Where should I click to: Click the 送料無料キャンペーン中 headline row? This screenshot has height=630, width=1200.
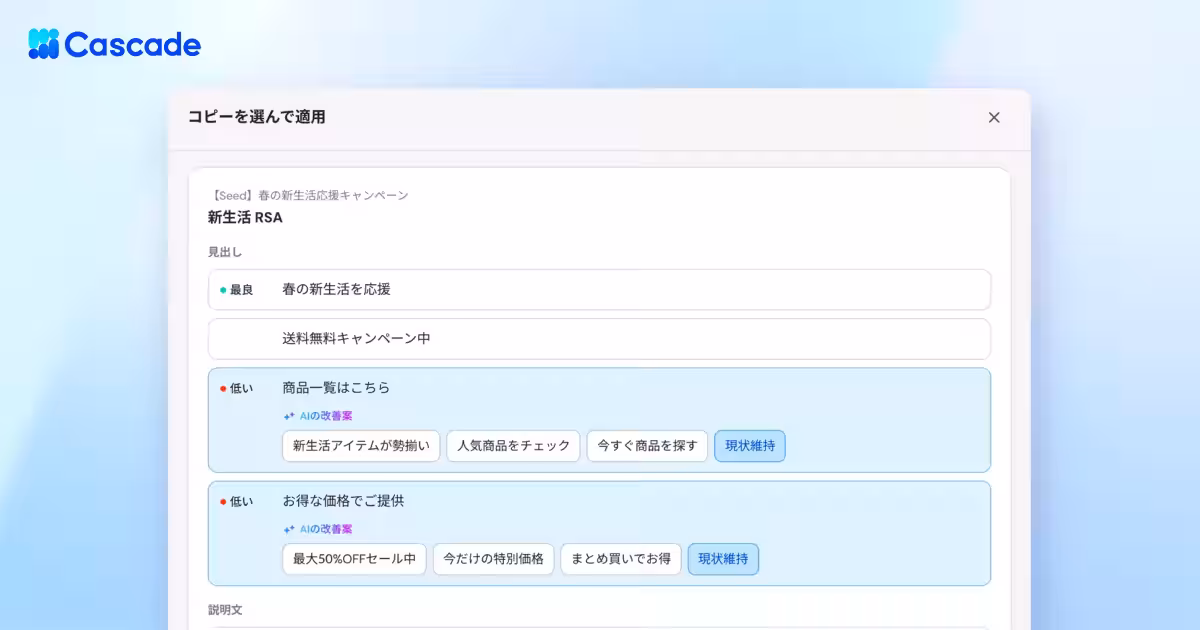[599, 339]
